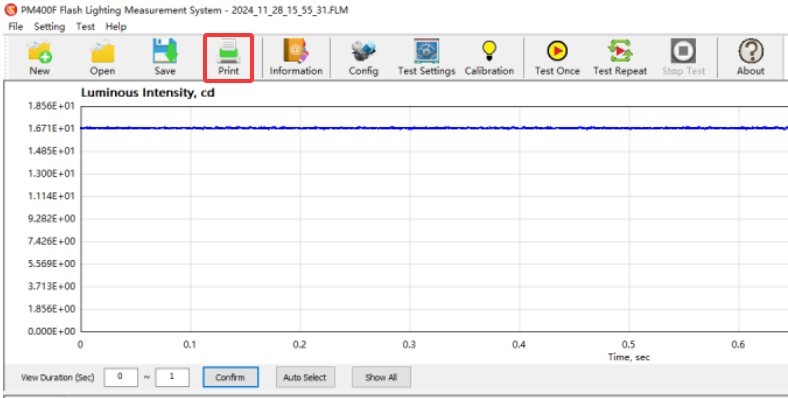Click the 'Time, sec' axis label

coord(629,357)
